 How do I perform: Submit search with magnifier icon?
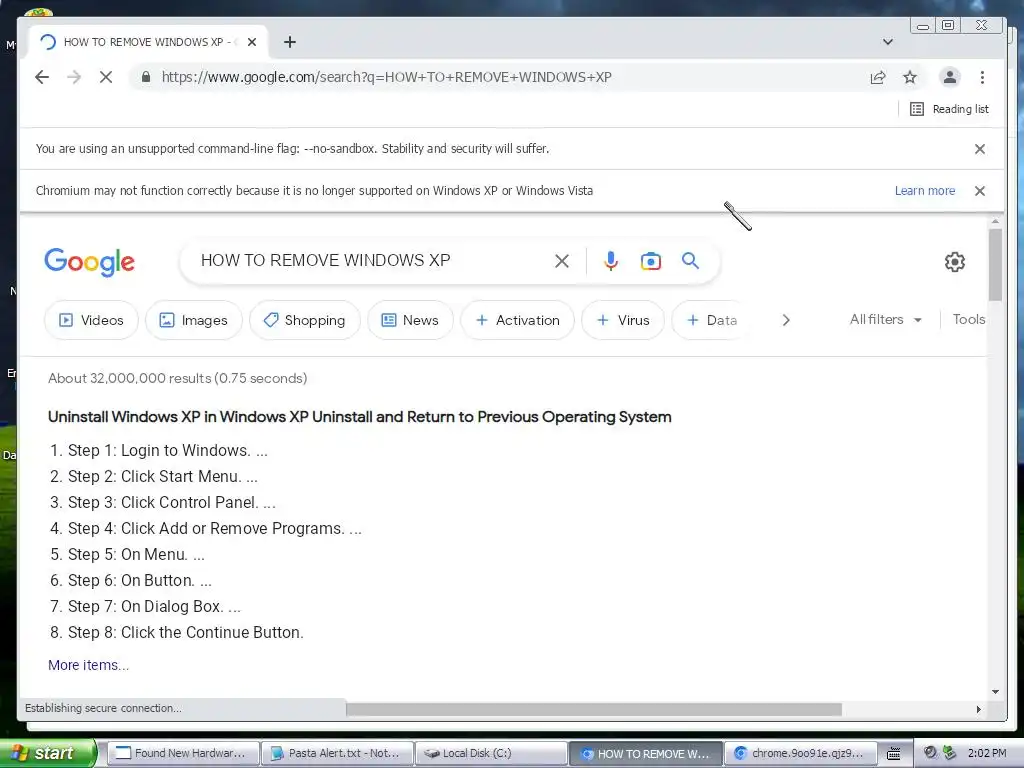click(690, 261)
